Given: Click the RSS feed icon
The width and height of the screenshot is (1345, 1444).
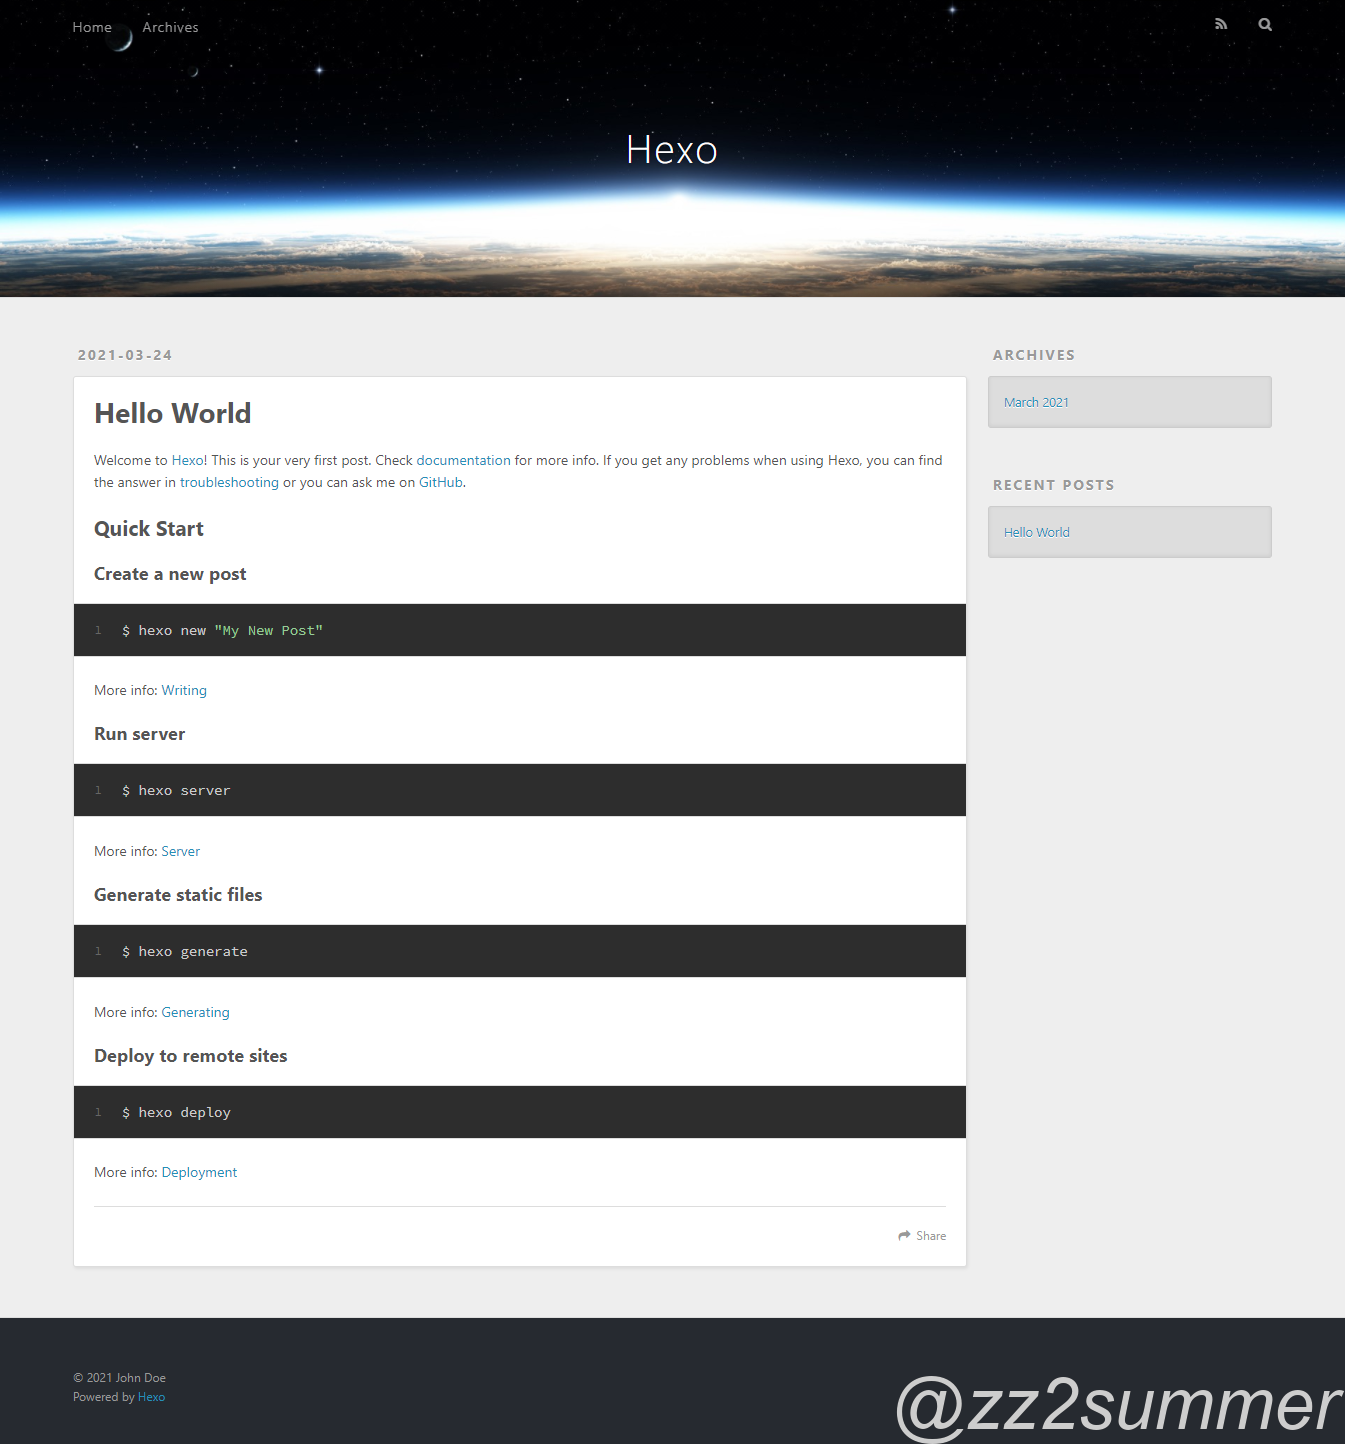Looking at the screenshot, I should pyautogui.click(x=1221, y=24).
